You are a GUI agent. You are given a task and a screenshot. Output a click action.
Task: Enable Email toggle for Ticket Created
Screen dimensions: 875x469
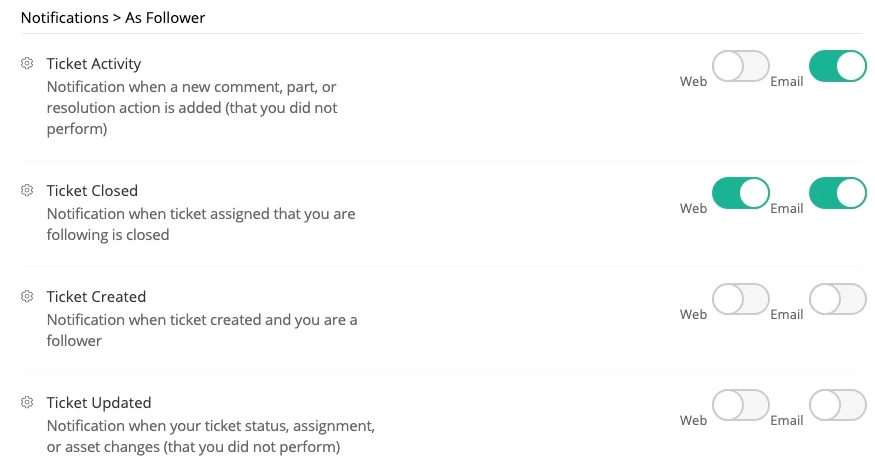(837, 299)
